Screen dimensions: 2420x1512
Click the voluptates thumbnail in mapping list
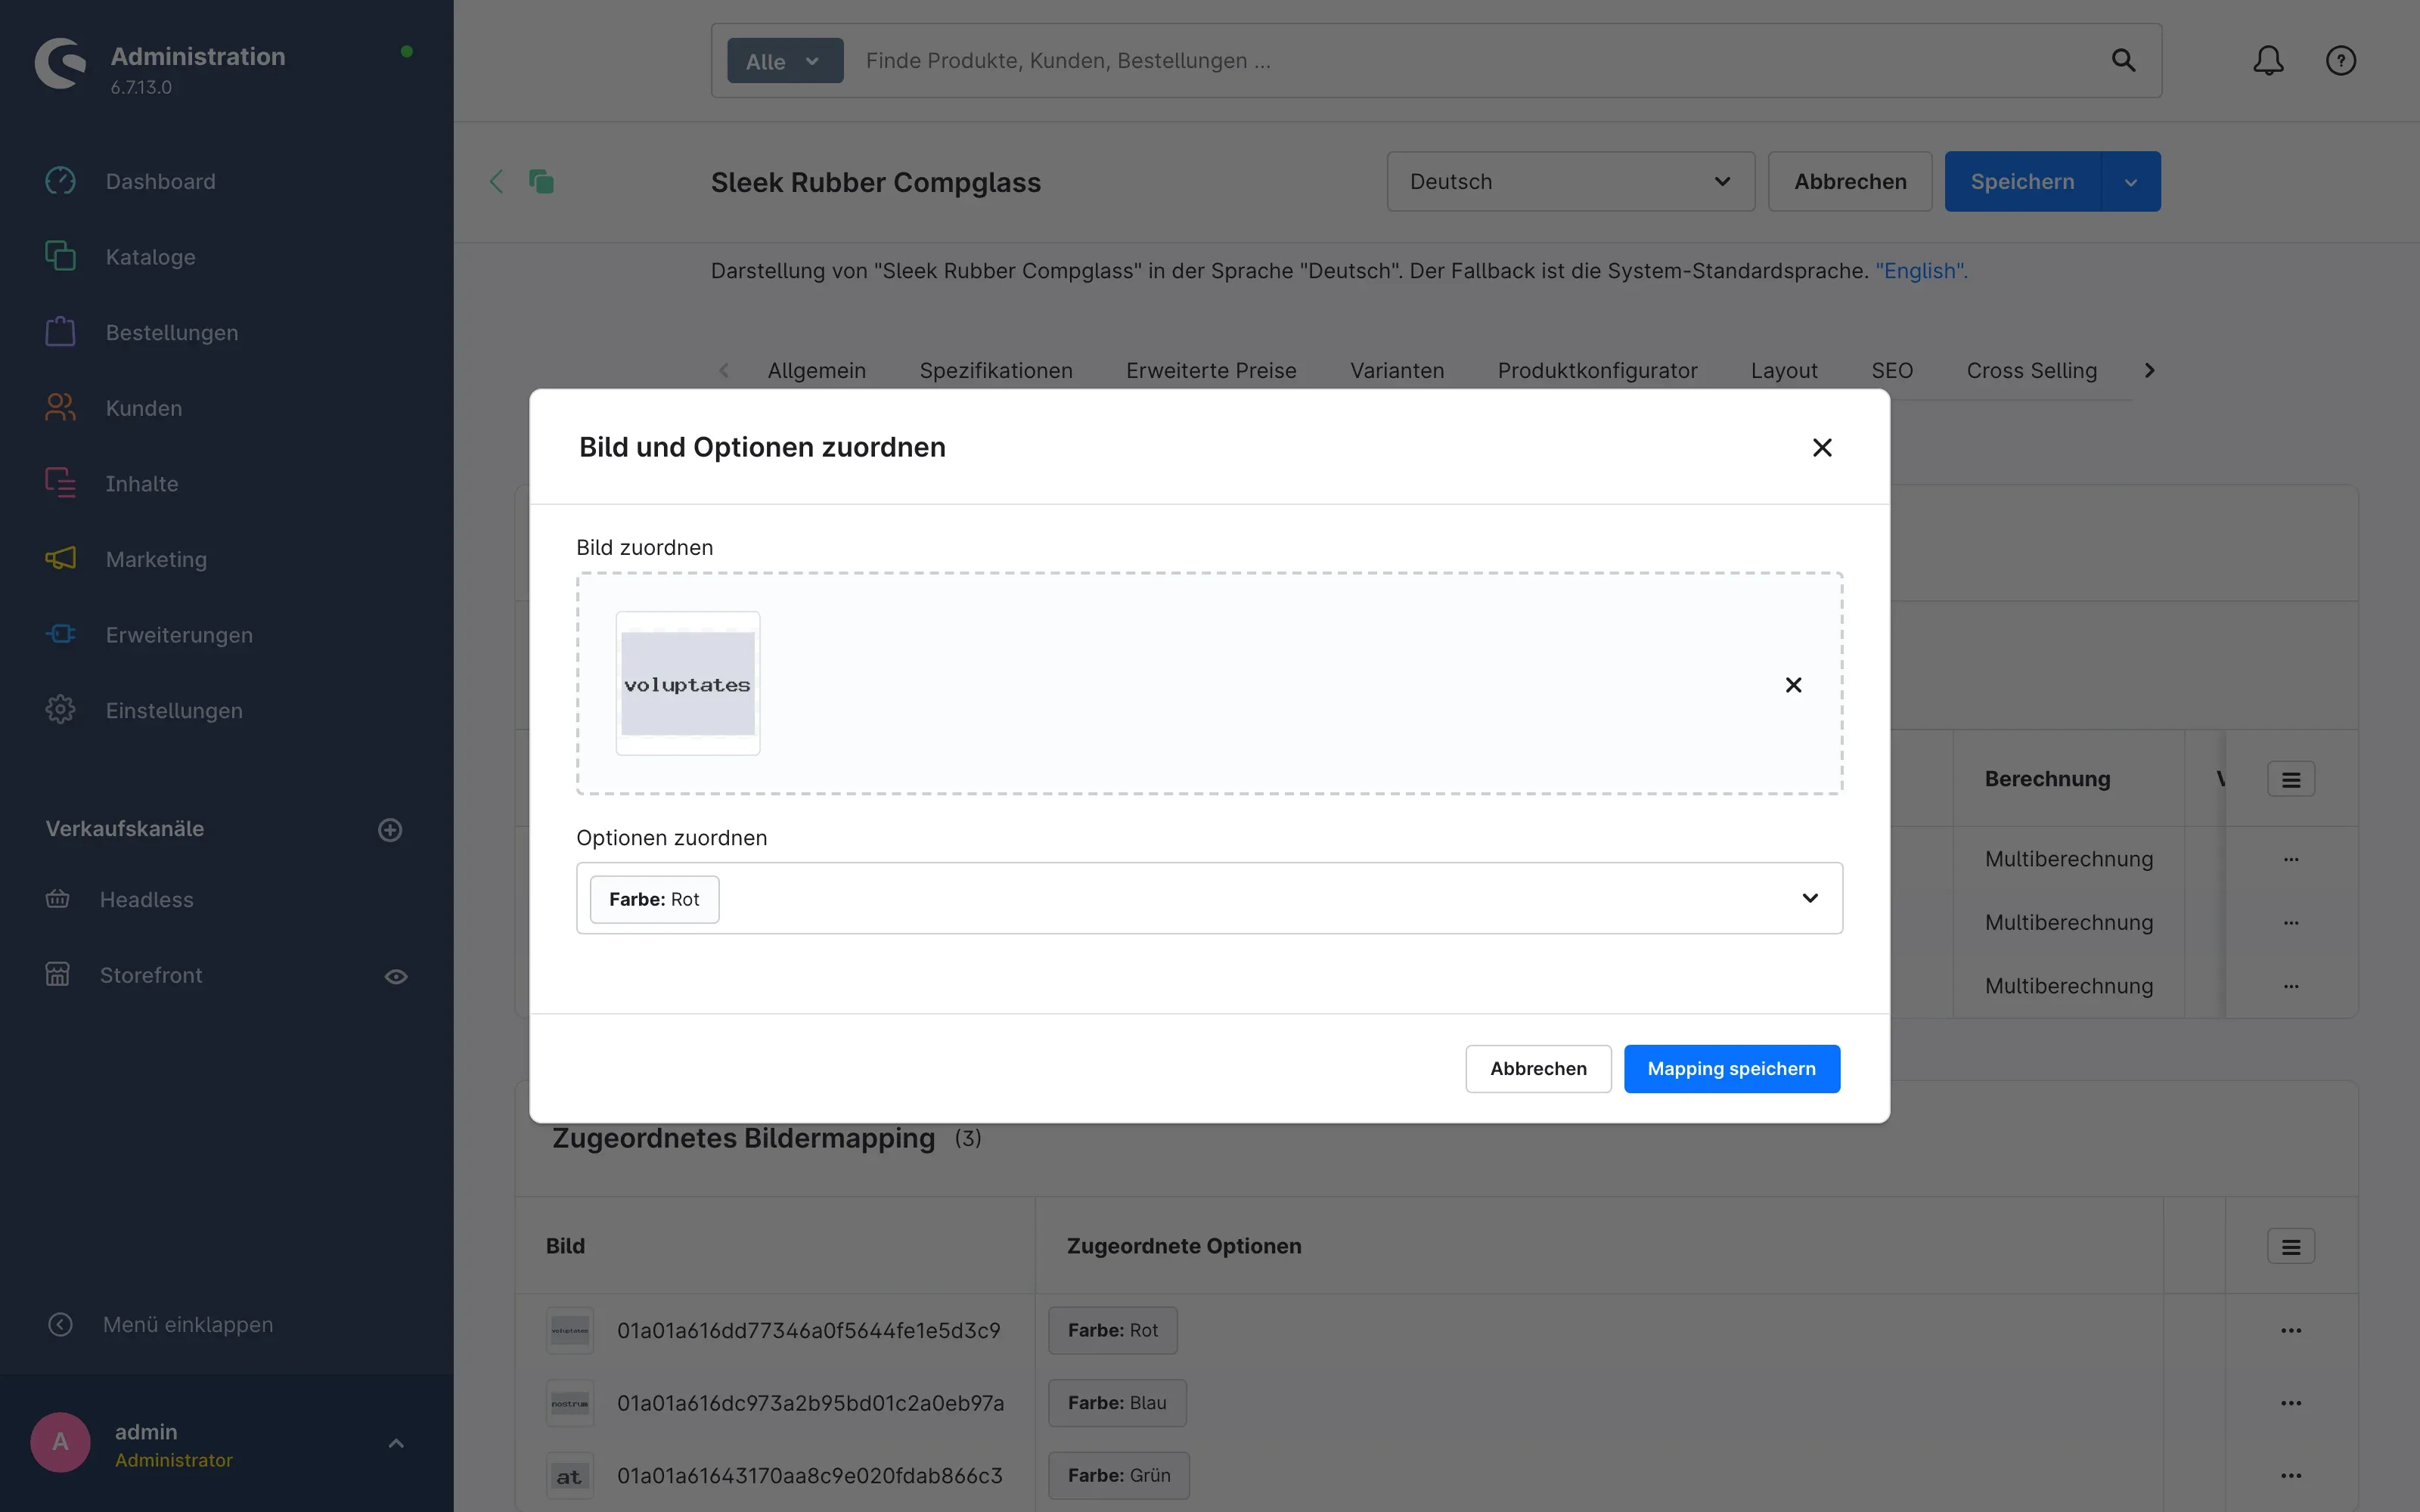pyautogui.click(x=569, y=1330)
